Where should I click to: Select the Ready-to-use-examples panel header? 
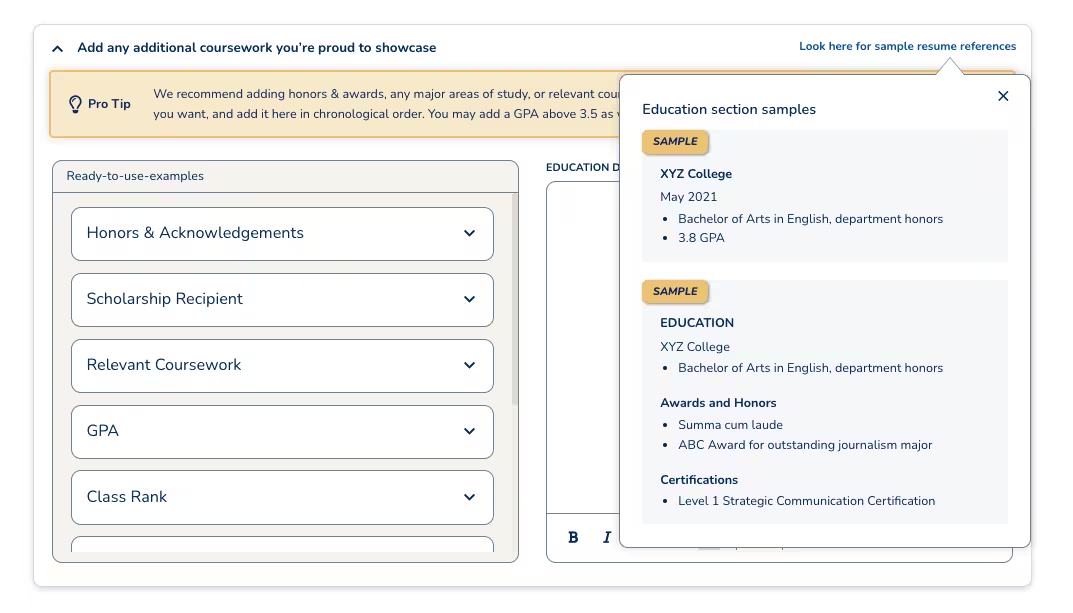137,176
